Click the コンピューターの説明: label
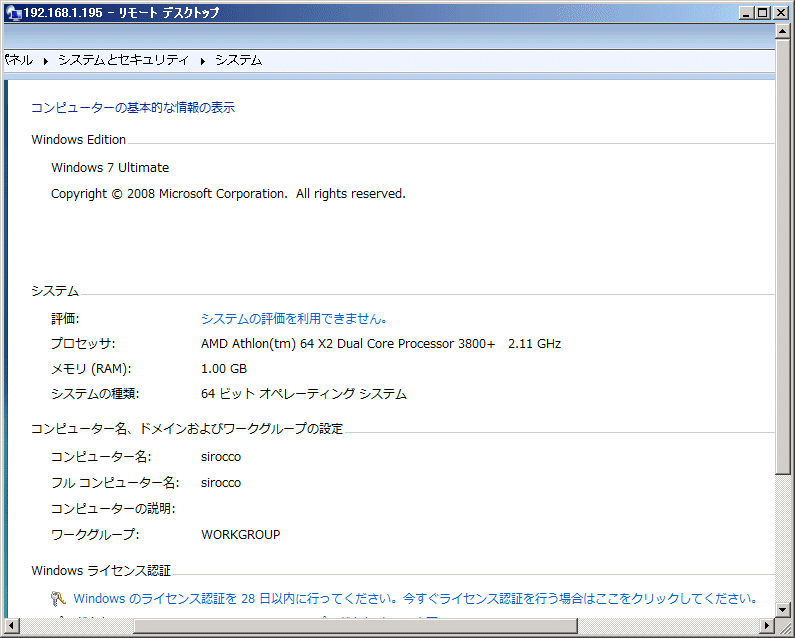 (x=113, y=509)
